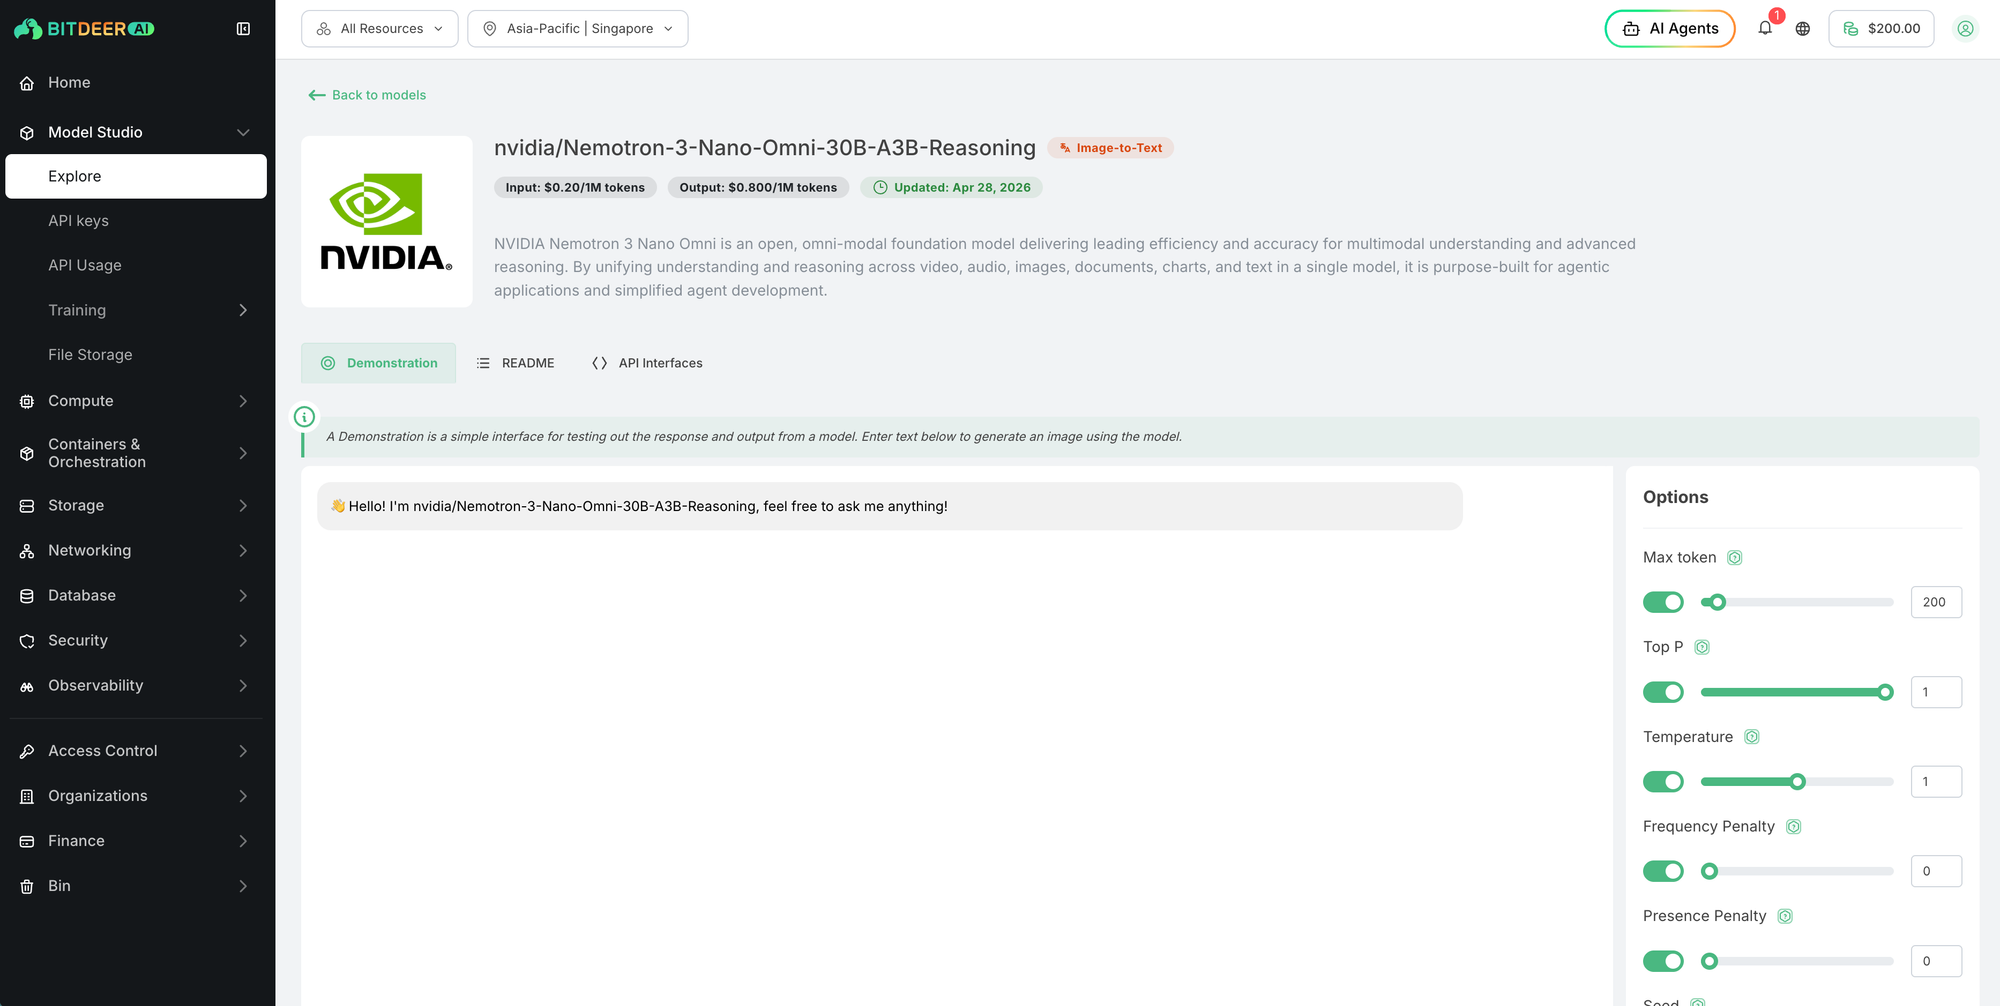Click the Temperature slider handle

click(1797, 782)
